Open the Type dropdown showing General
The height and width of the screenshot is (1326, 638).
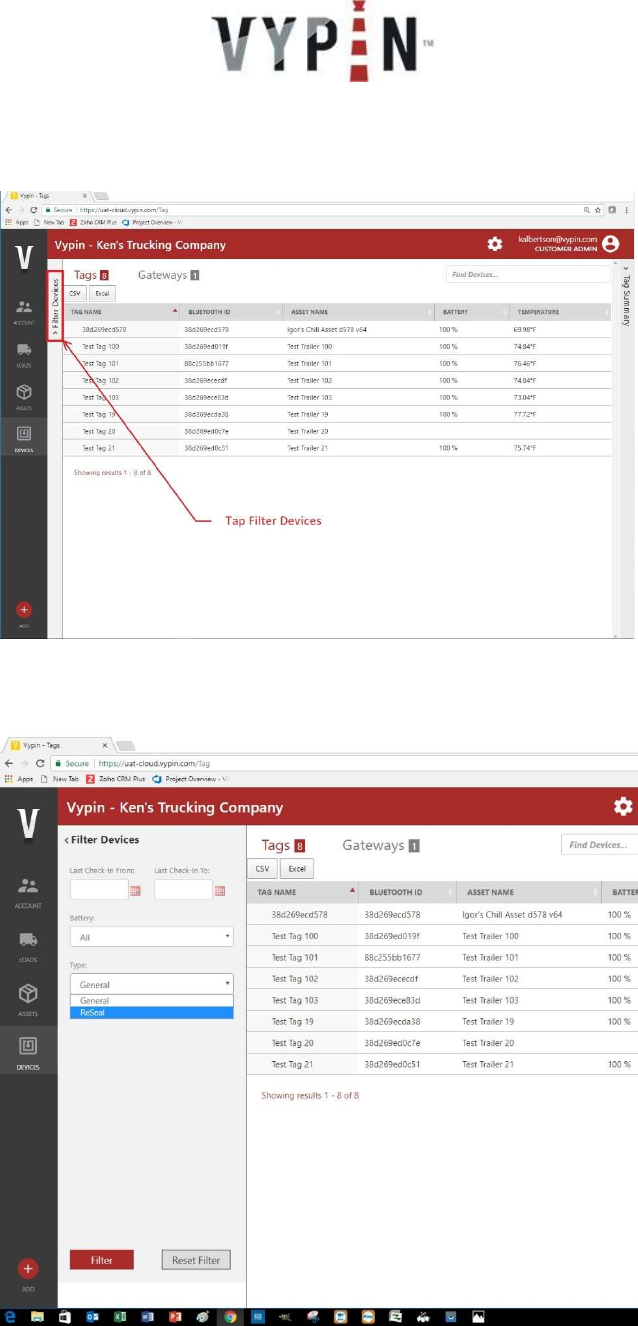[151, 984]
